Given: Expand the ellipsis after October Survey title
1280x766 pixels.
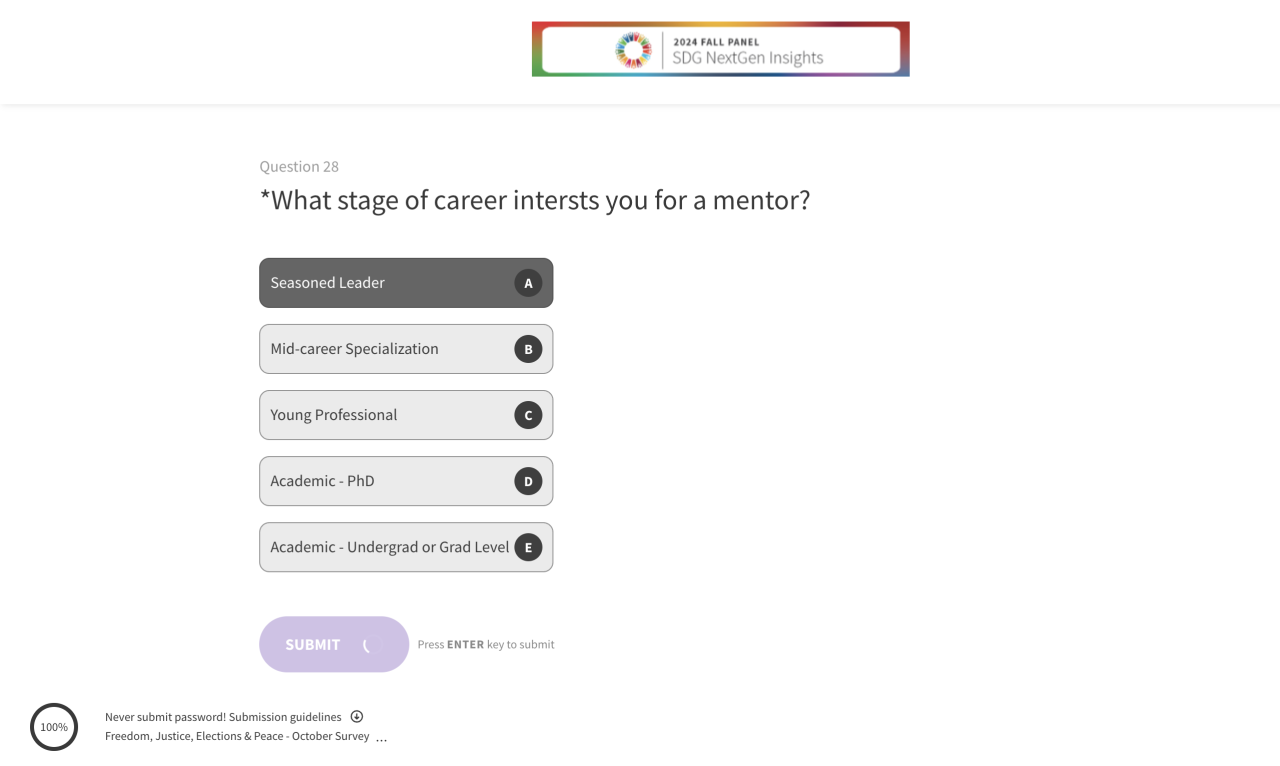Looking at the screenshot, I should click(381, 738).
